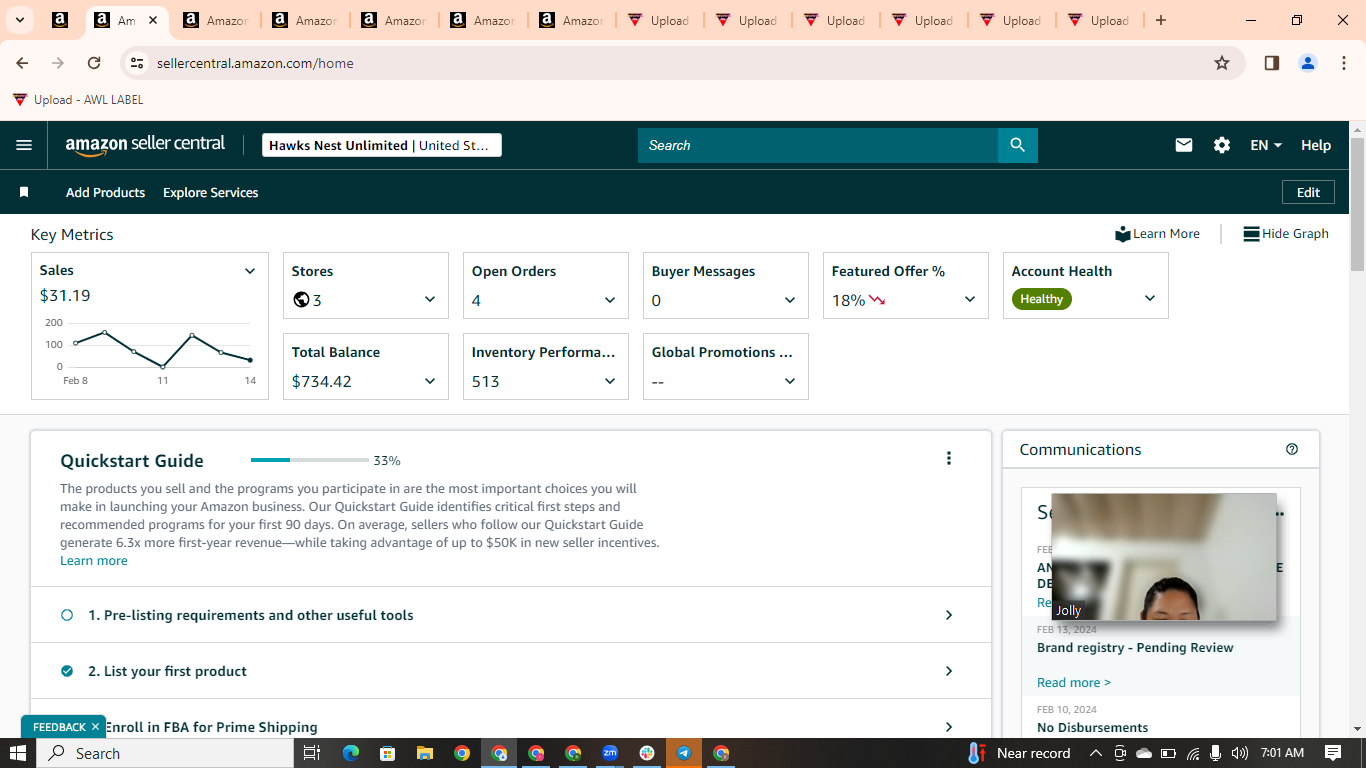Image resolution: width=1366 pixels, height=768 pixels.
Task: Open Upload - AWL LABEL bookmark
Action: [x=78, y=100]
